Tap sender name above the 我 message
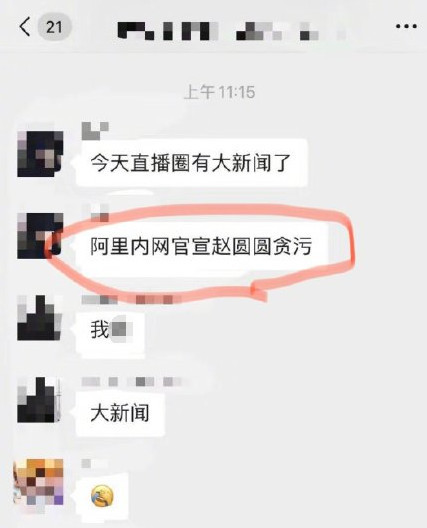The width and height of the screenshot is (427, 528). coord(132,299)
